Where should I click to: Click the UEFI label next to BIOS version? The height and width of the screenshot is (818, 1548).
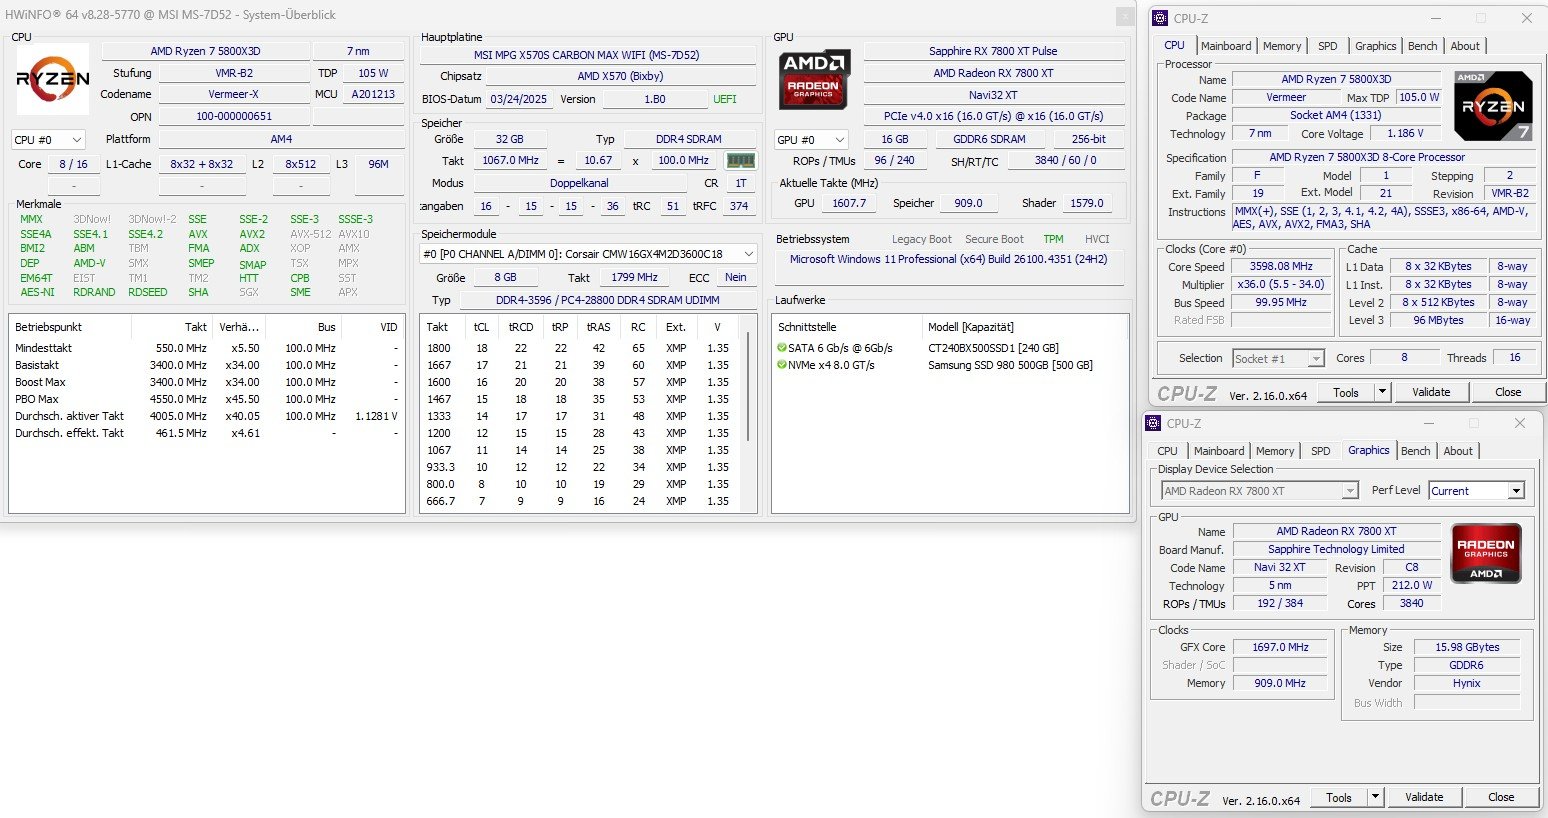(x=725, y=99)
